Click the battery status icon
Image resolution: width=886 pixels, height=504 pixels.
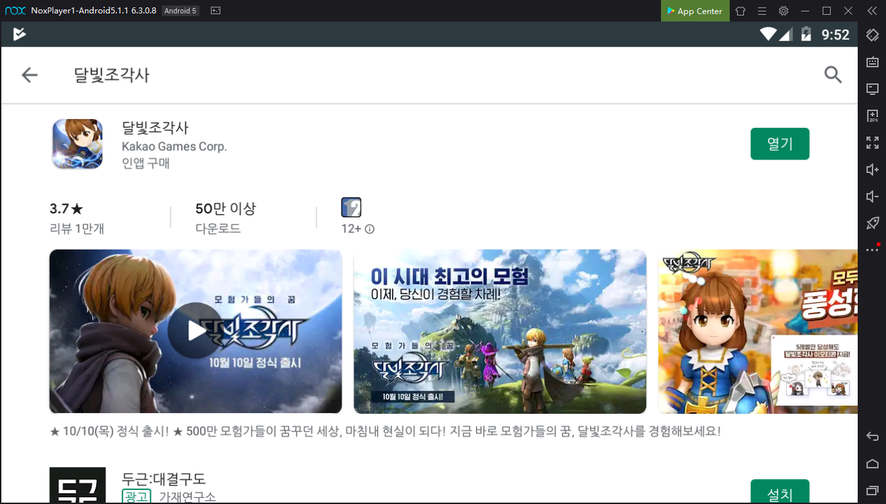pos(806,34)
